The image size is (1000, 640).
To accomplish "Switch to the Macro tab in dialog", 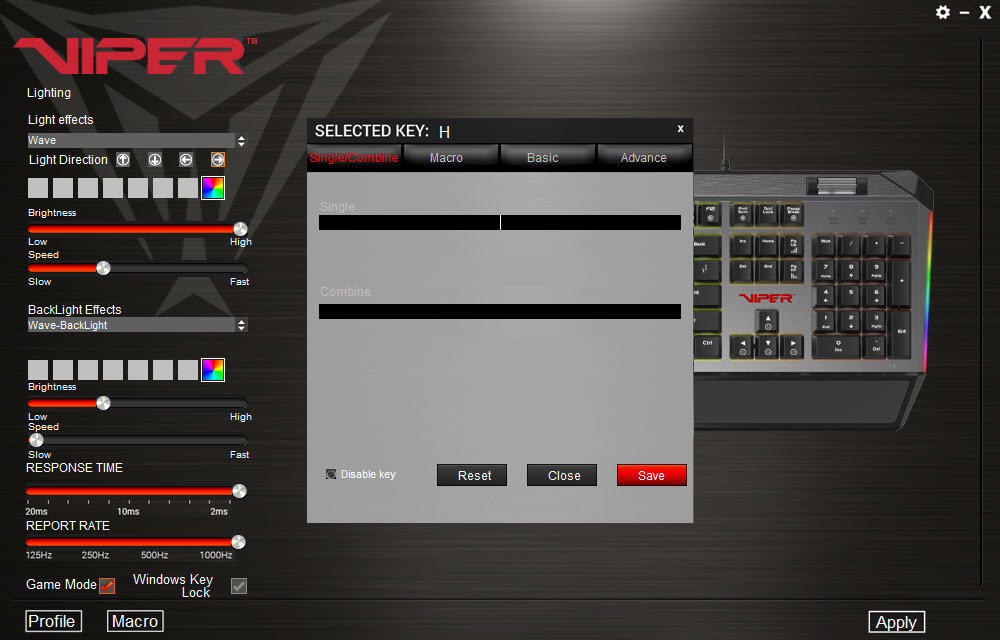I will point(450,157).
